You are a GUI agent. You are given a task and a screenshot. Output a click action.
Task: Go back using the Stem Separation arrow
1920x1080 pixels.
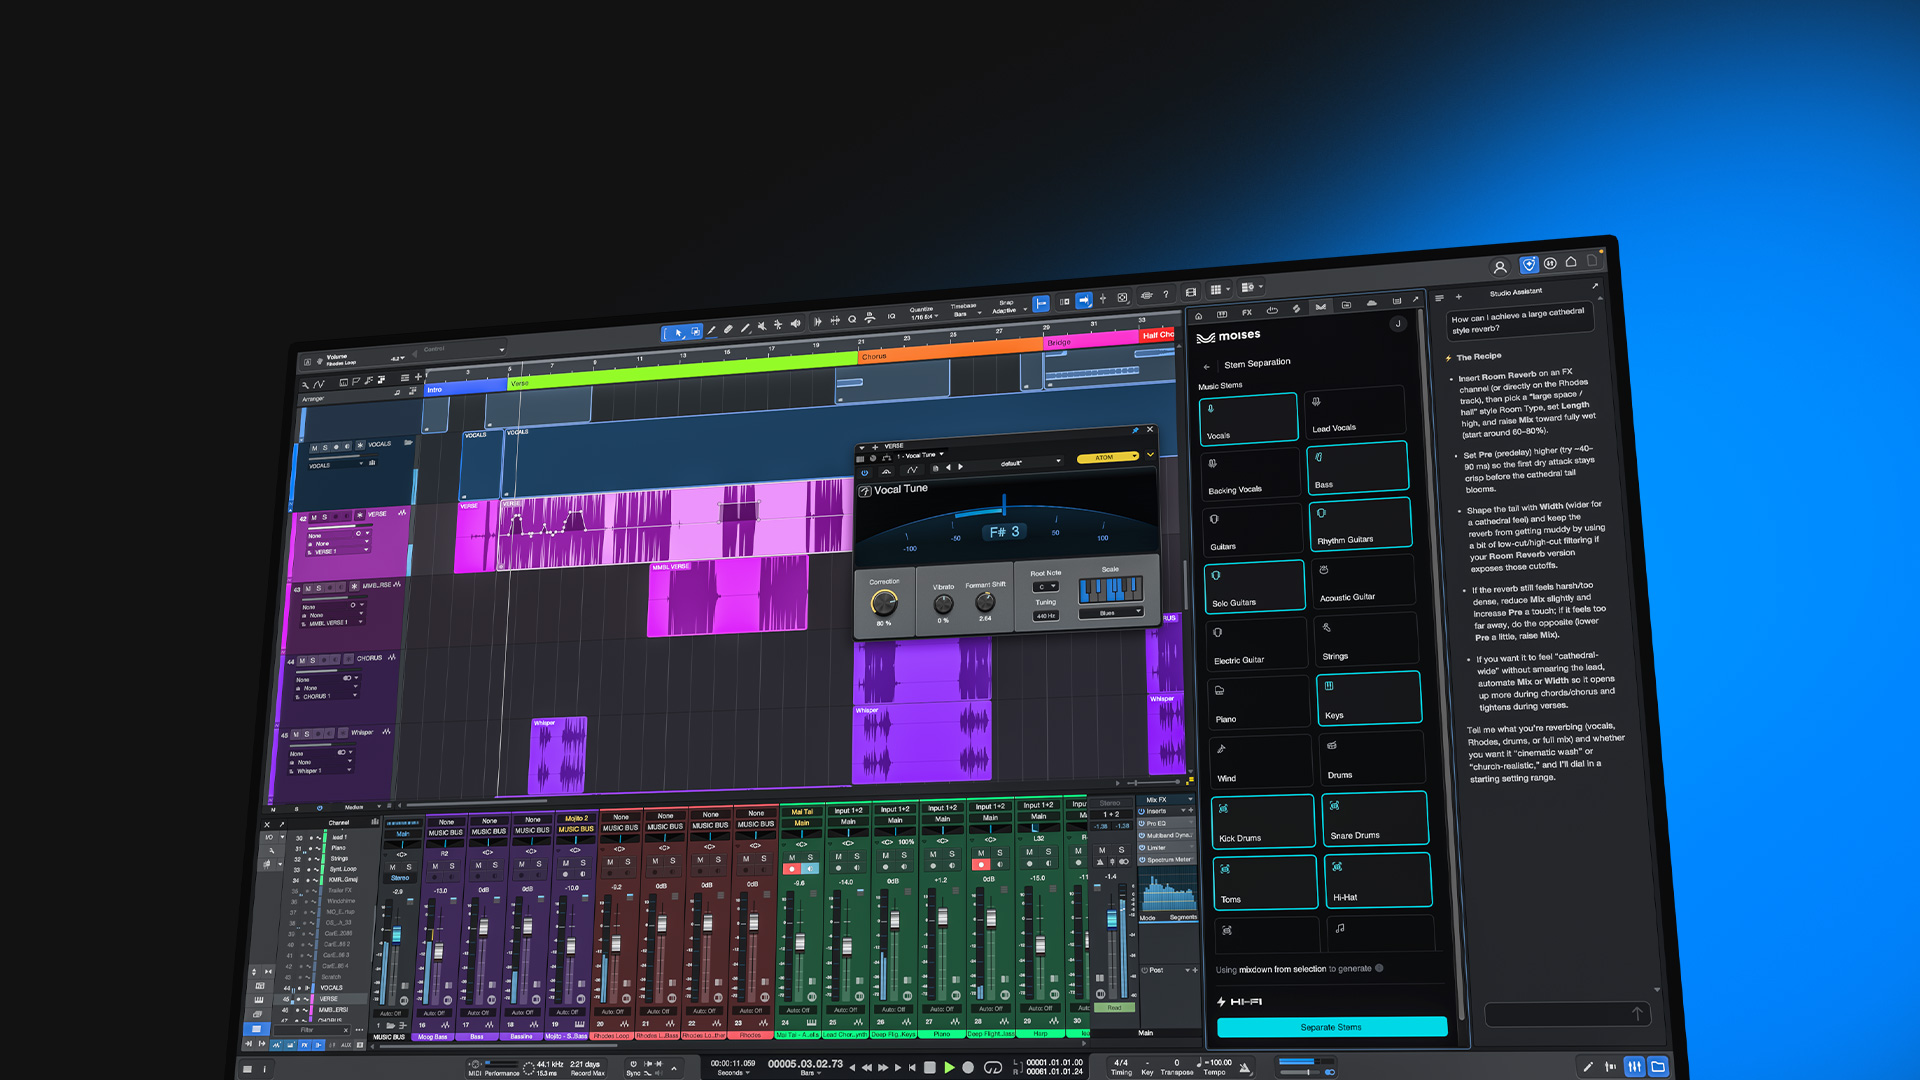click(1207, 367)
